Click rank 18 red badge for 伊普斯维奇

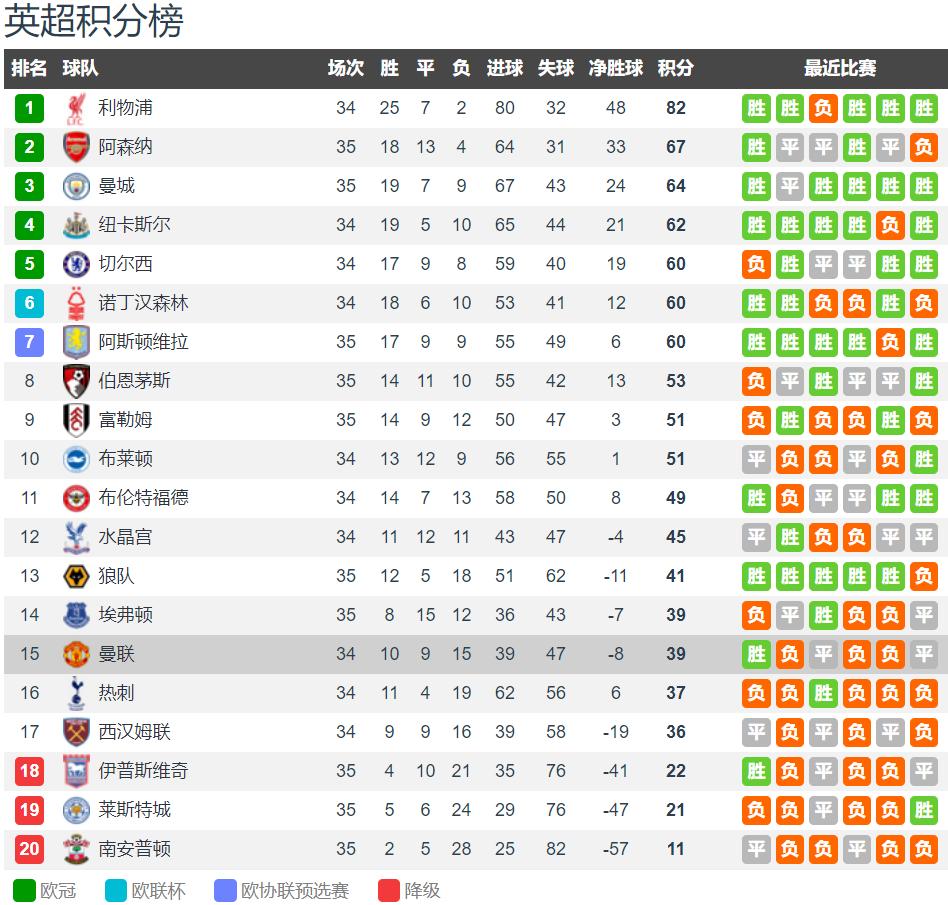tap(29, 771)
